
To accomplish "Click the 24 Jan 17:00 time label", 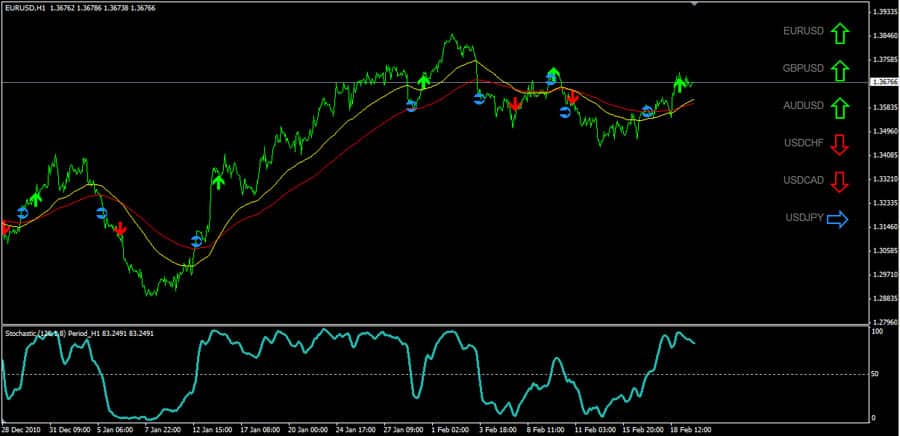I will coord(357,429).
